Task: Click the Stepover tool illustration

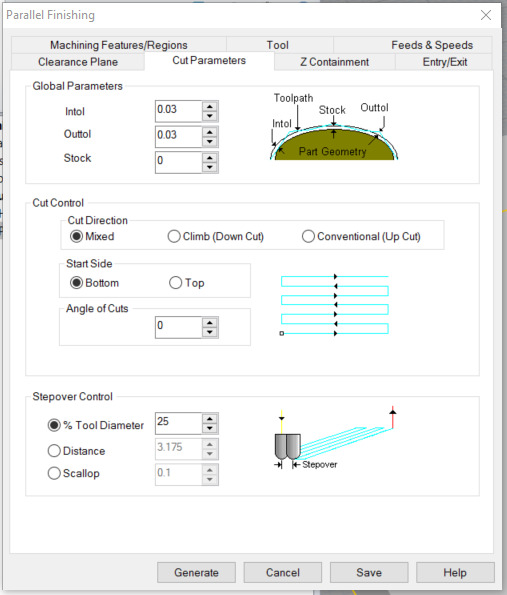Action: (335, 438)
